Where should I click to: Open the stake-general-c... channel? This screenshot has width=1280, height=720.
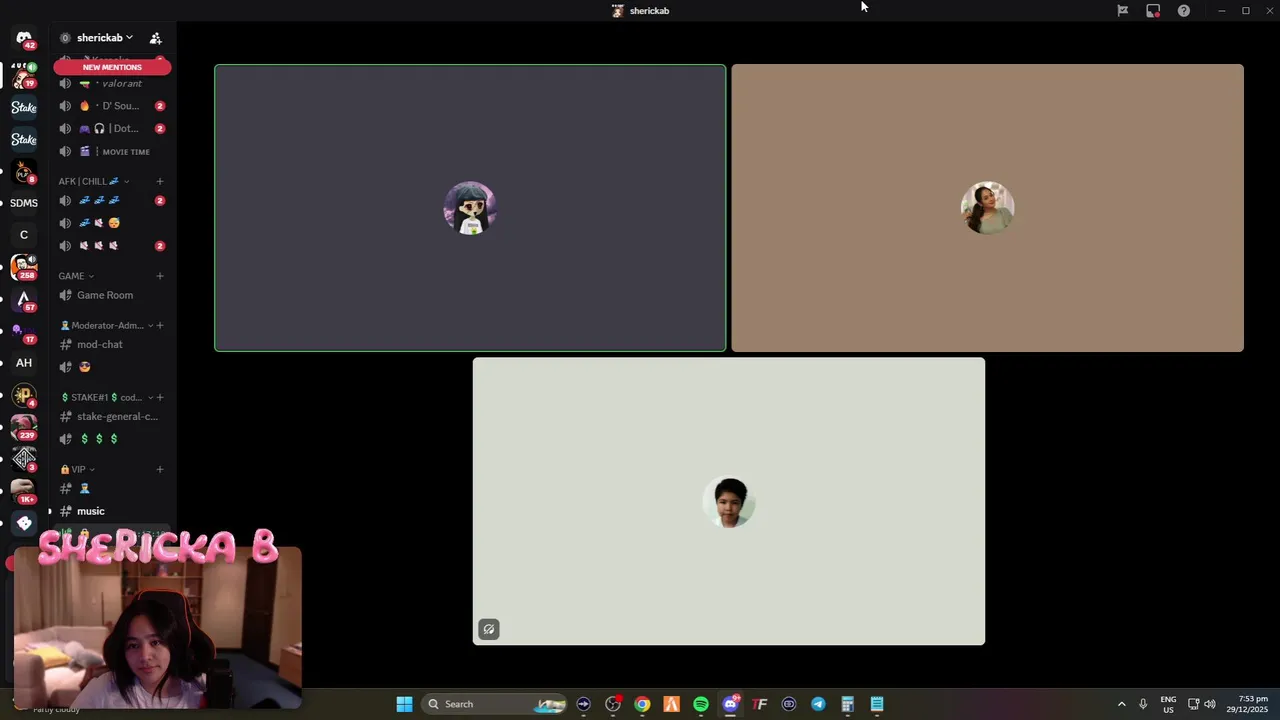(x=112, y=416)
